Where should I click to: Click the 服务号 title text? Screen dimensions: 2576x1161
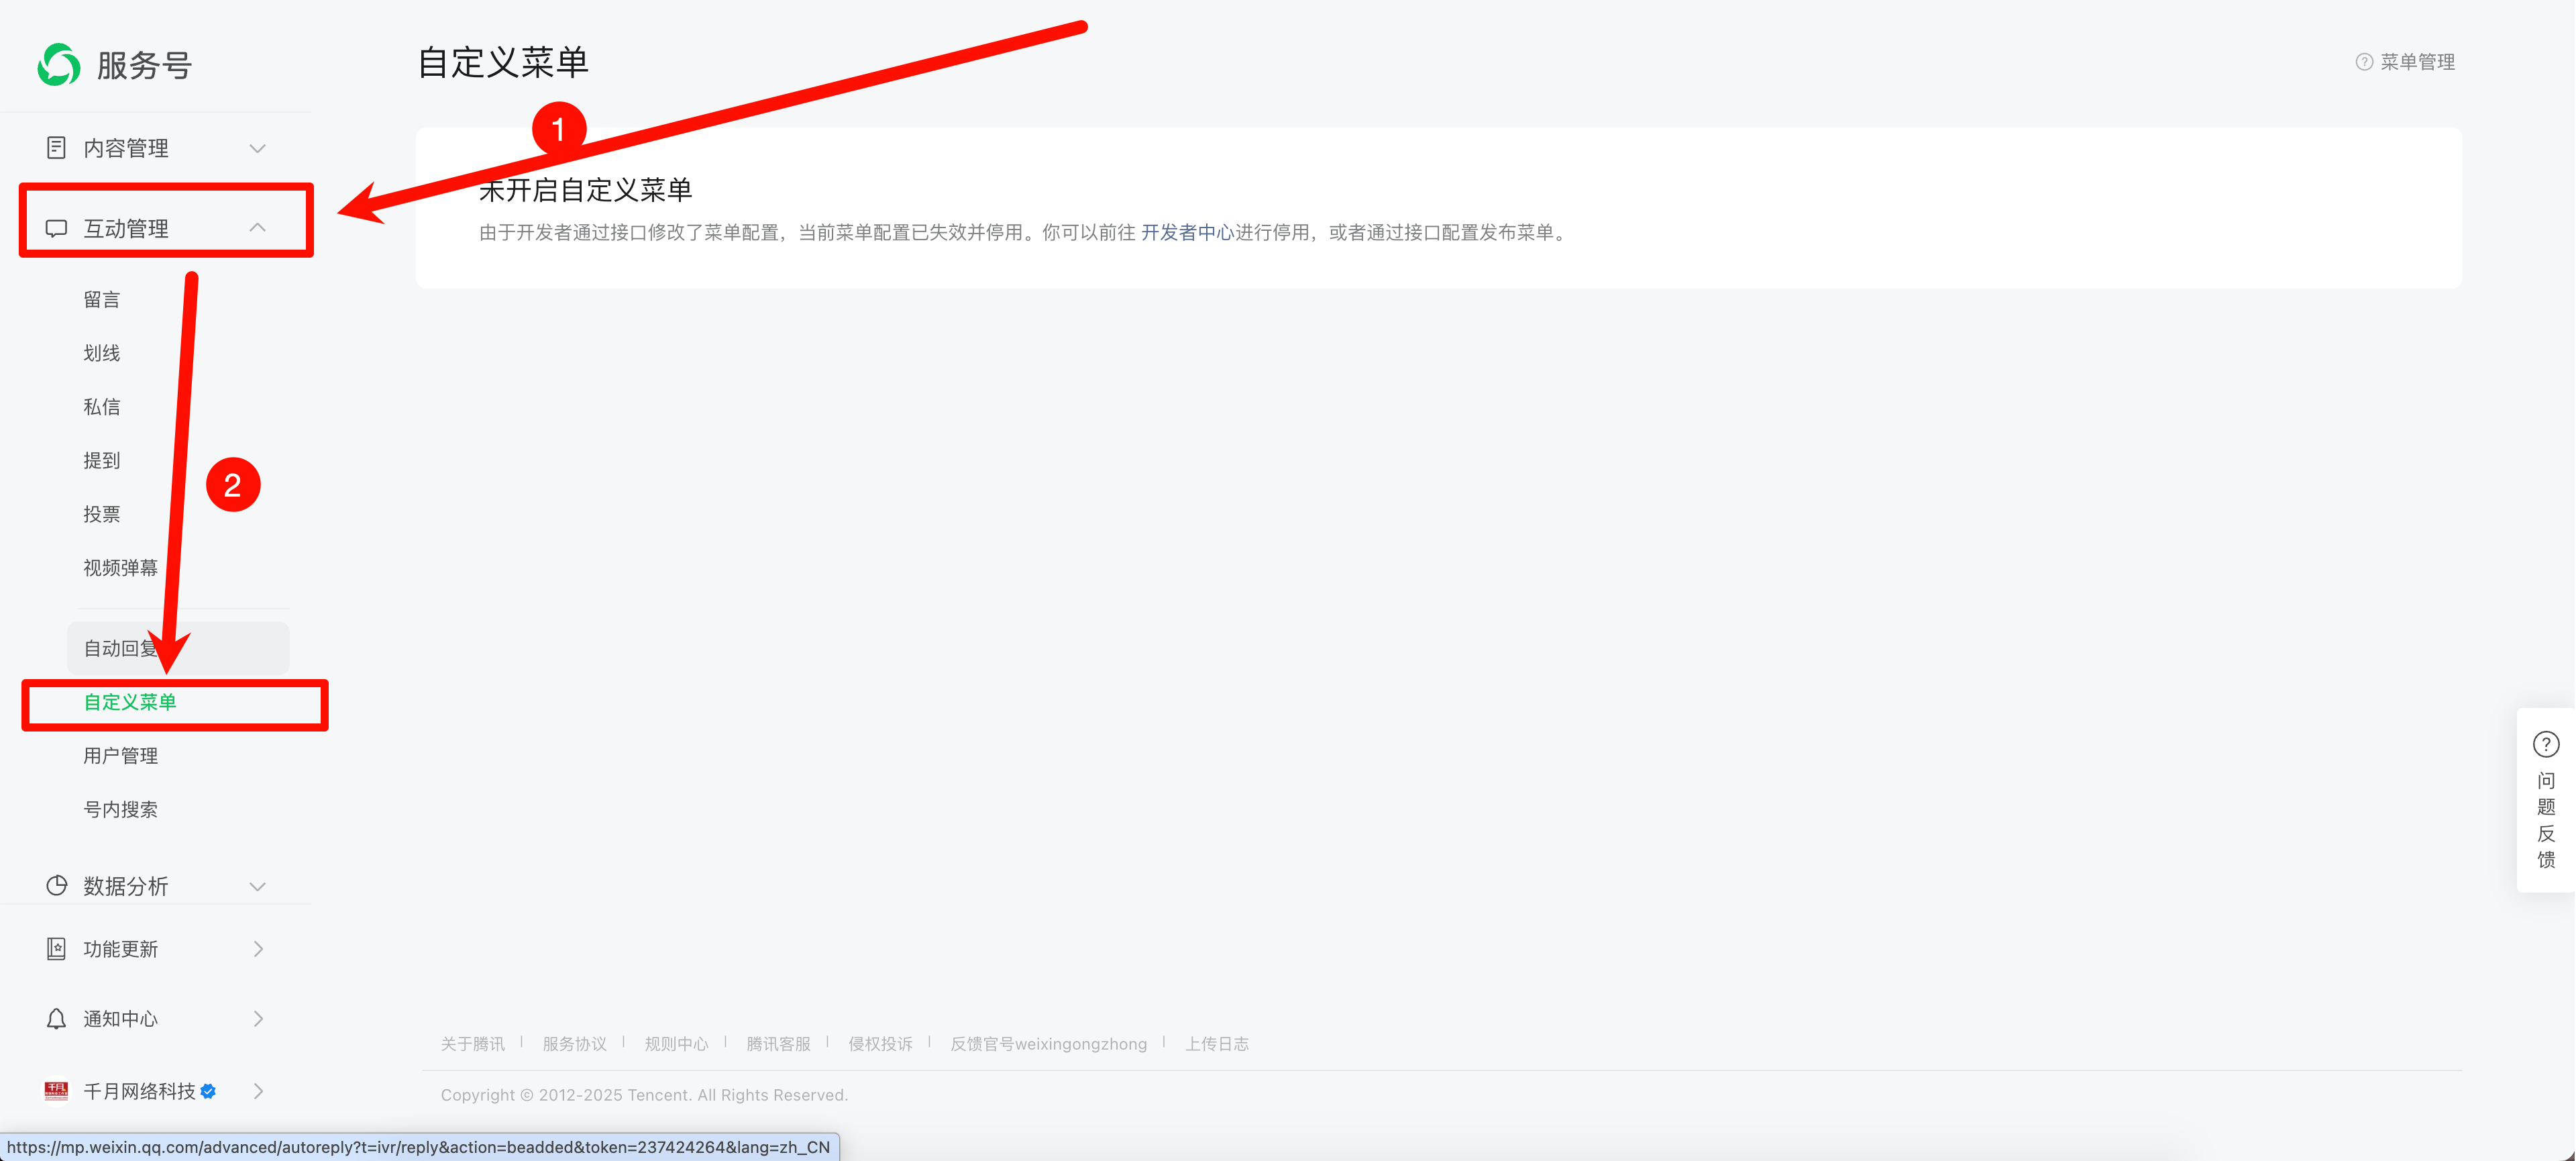145,66
